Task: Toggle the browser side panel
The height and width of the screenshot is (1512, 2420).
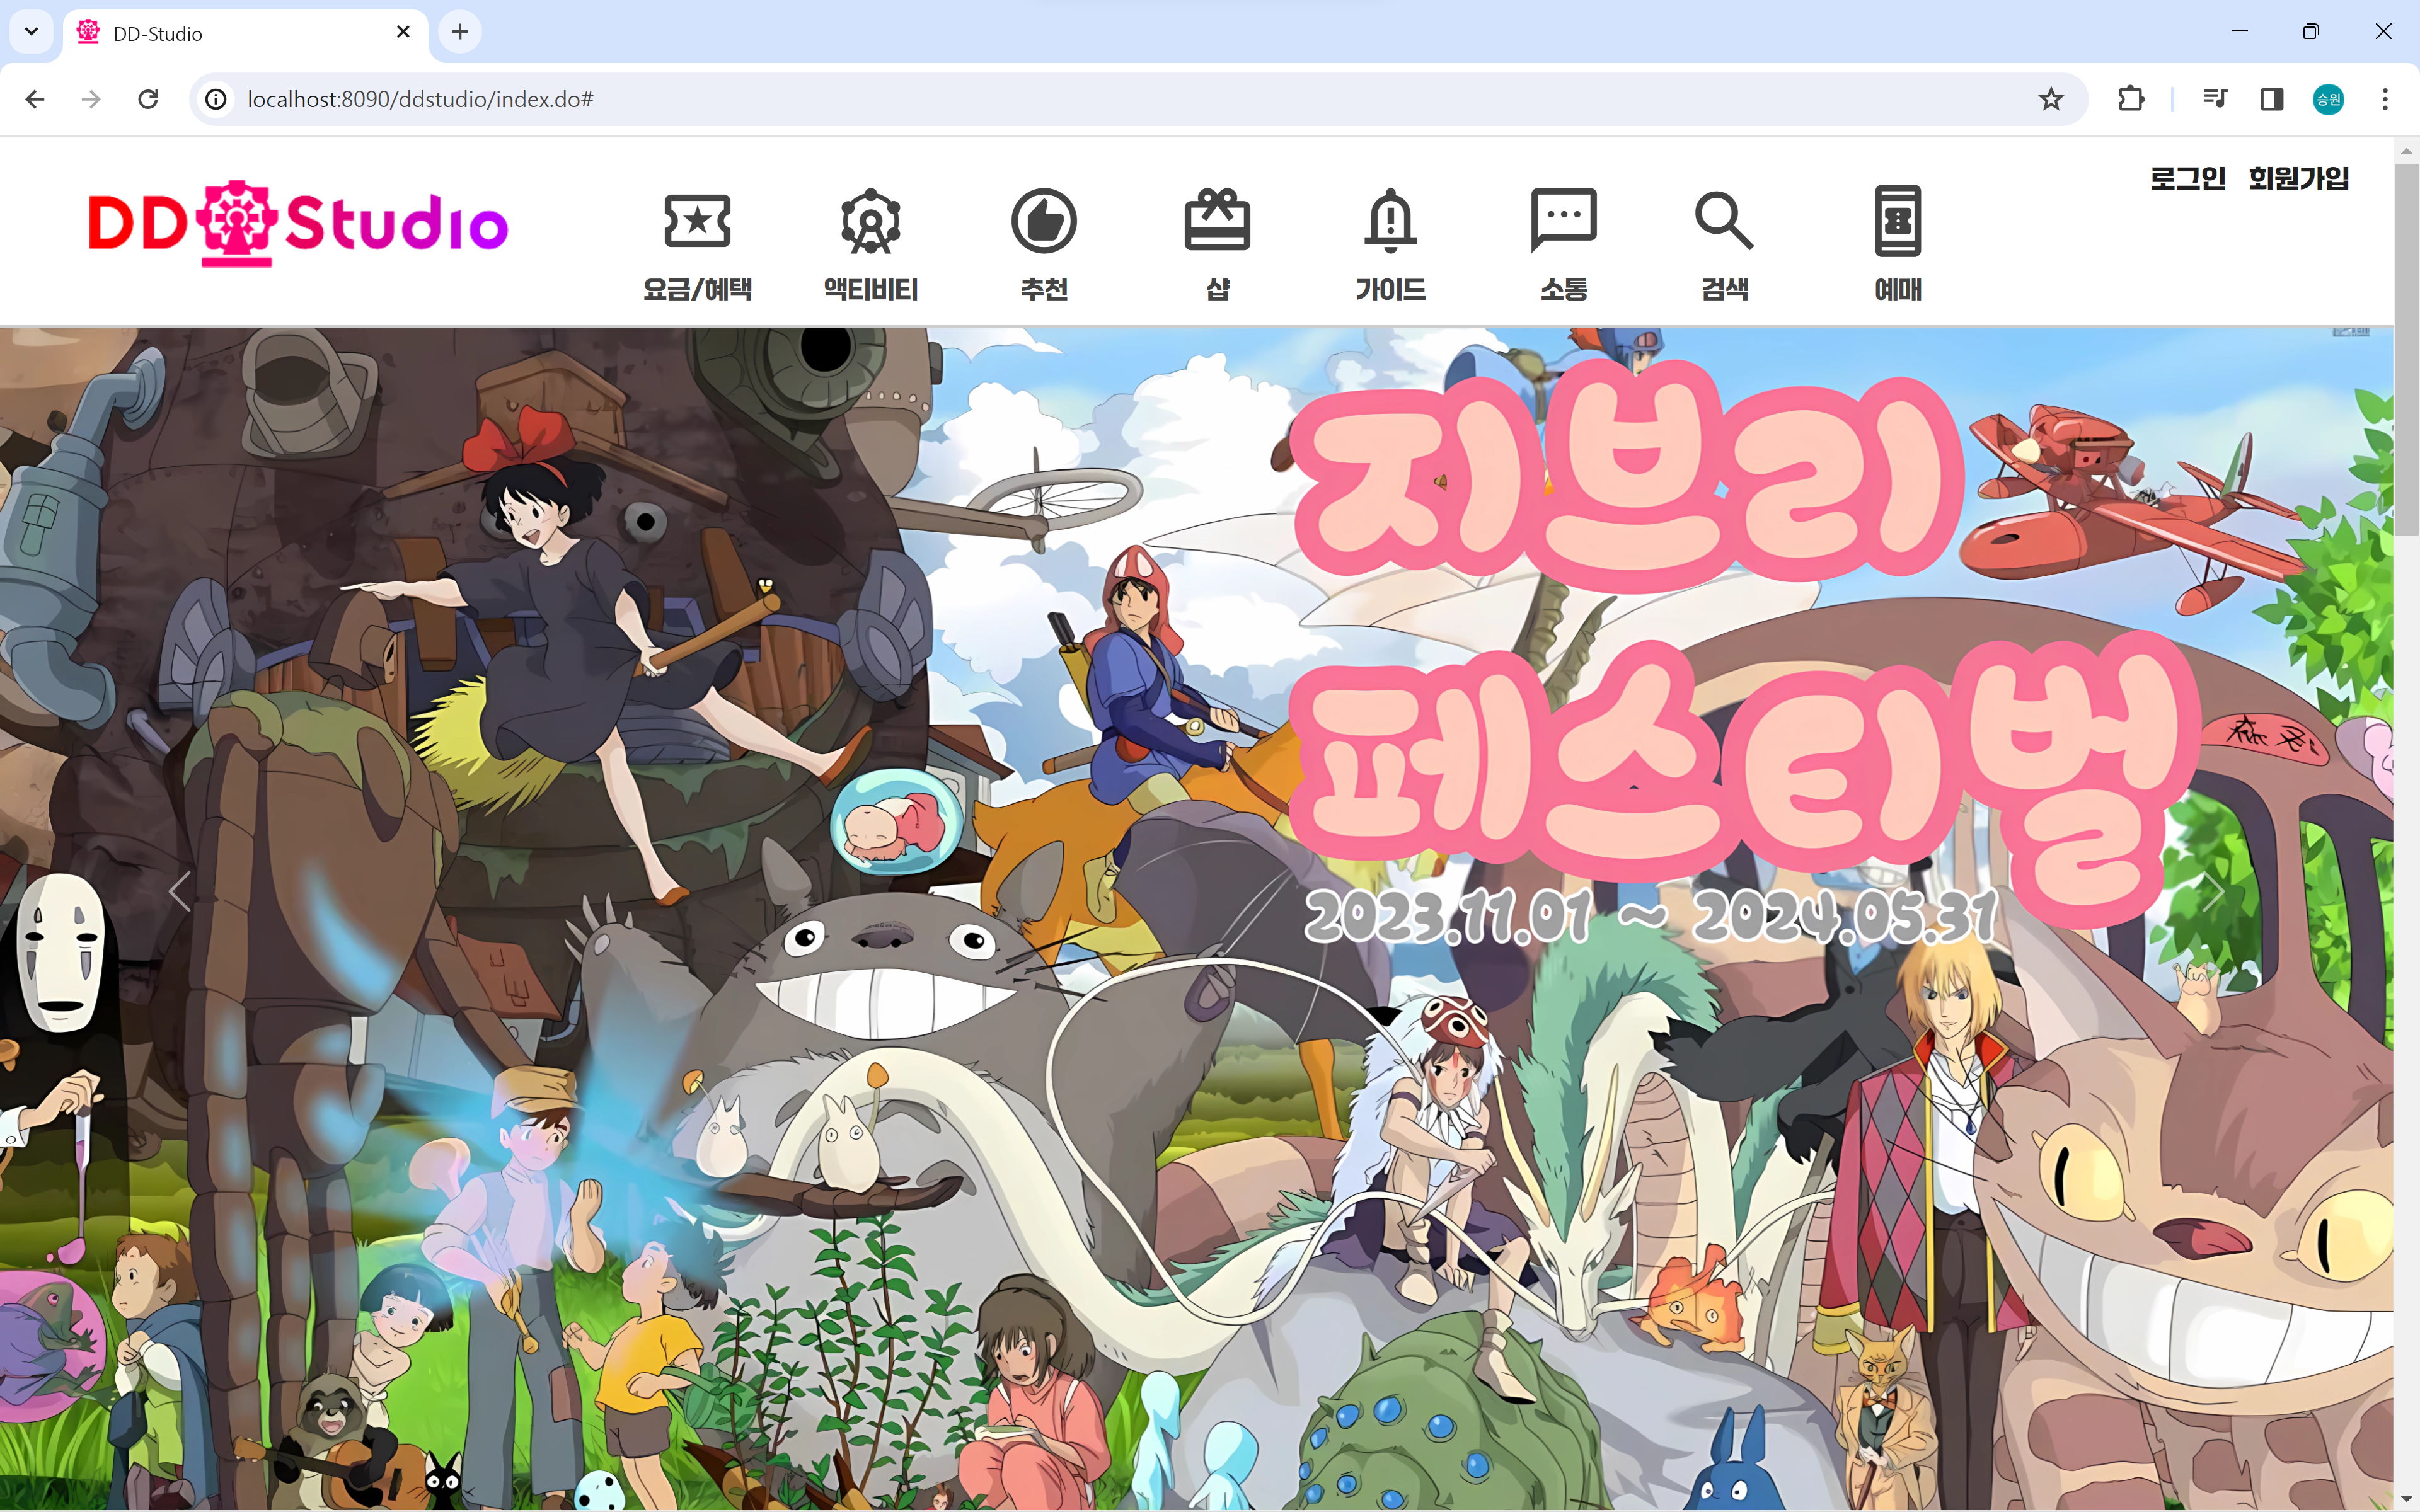Action: point(2272,99)
